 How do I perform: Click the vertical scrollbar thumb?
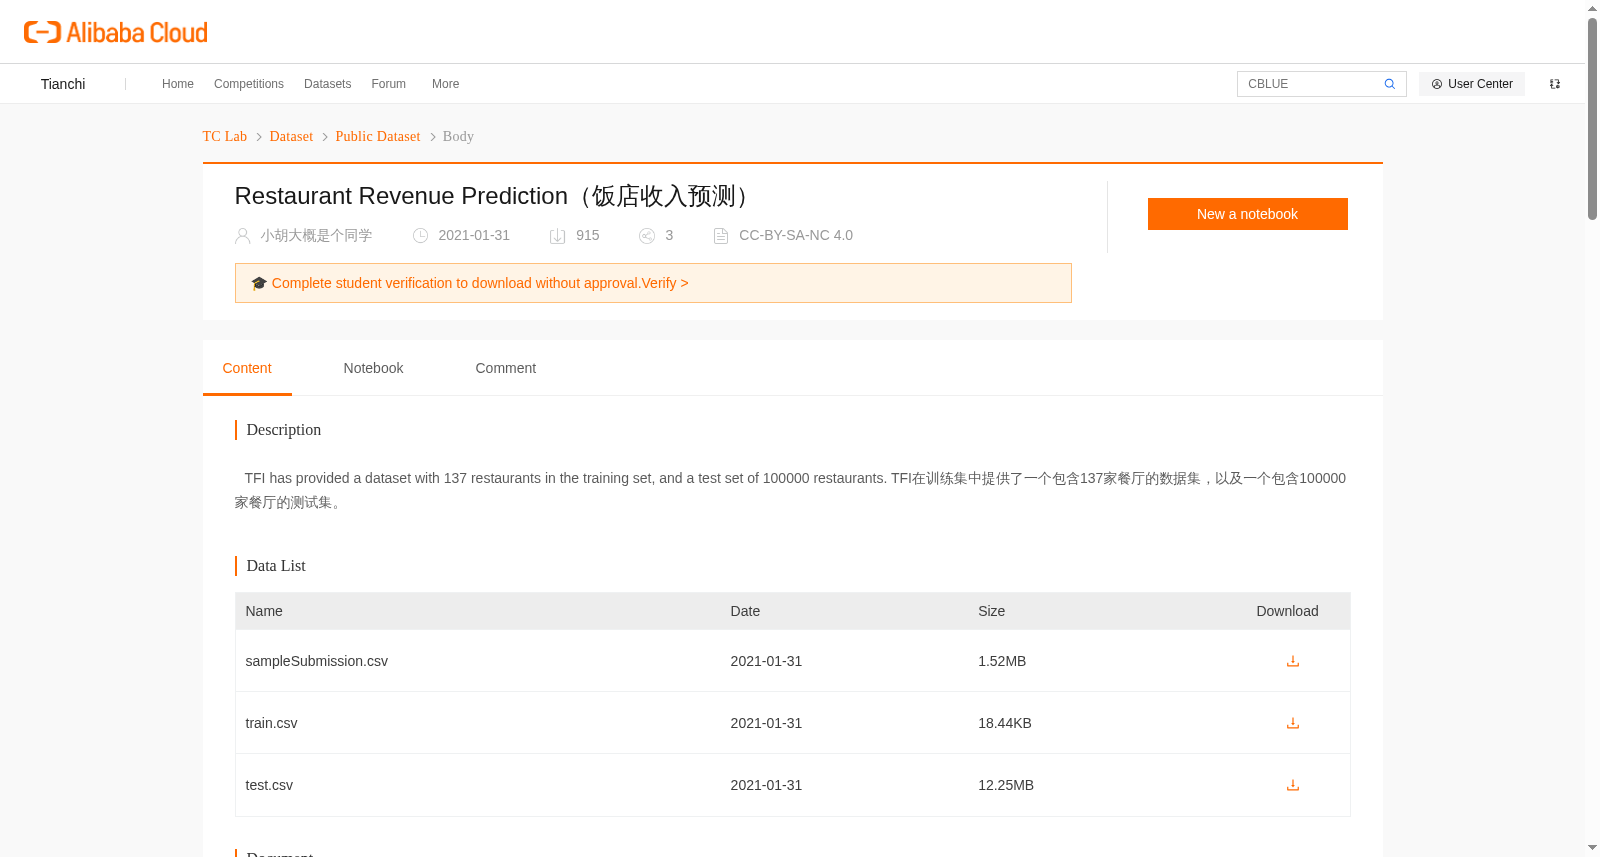(1592, 118)
